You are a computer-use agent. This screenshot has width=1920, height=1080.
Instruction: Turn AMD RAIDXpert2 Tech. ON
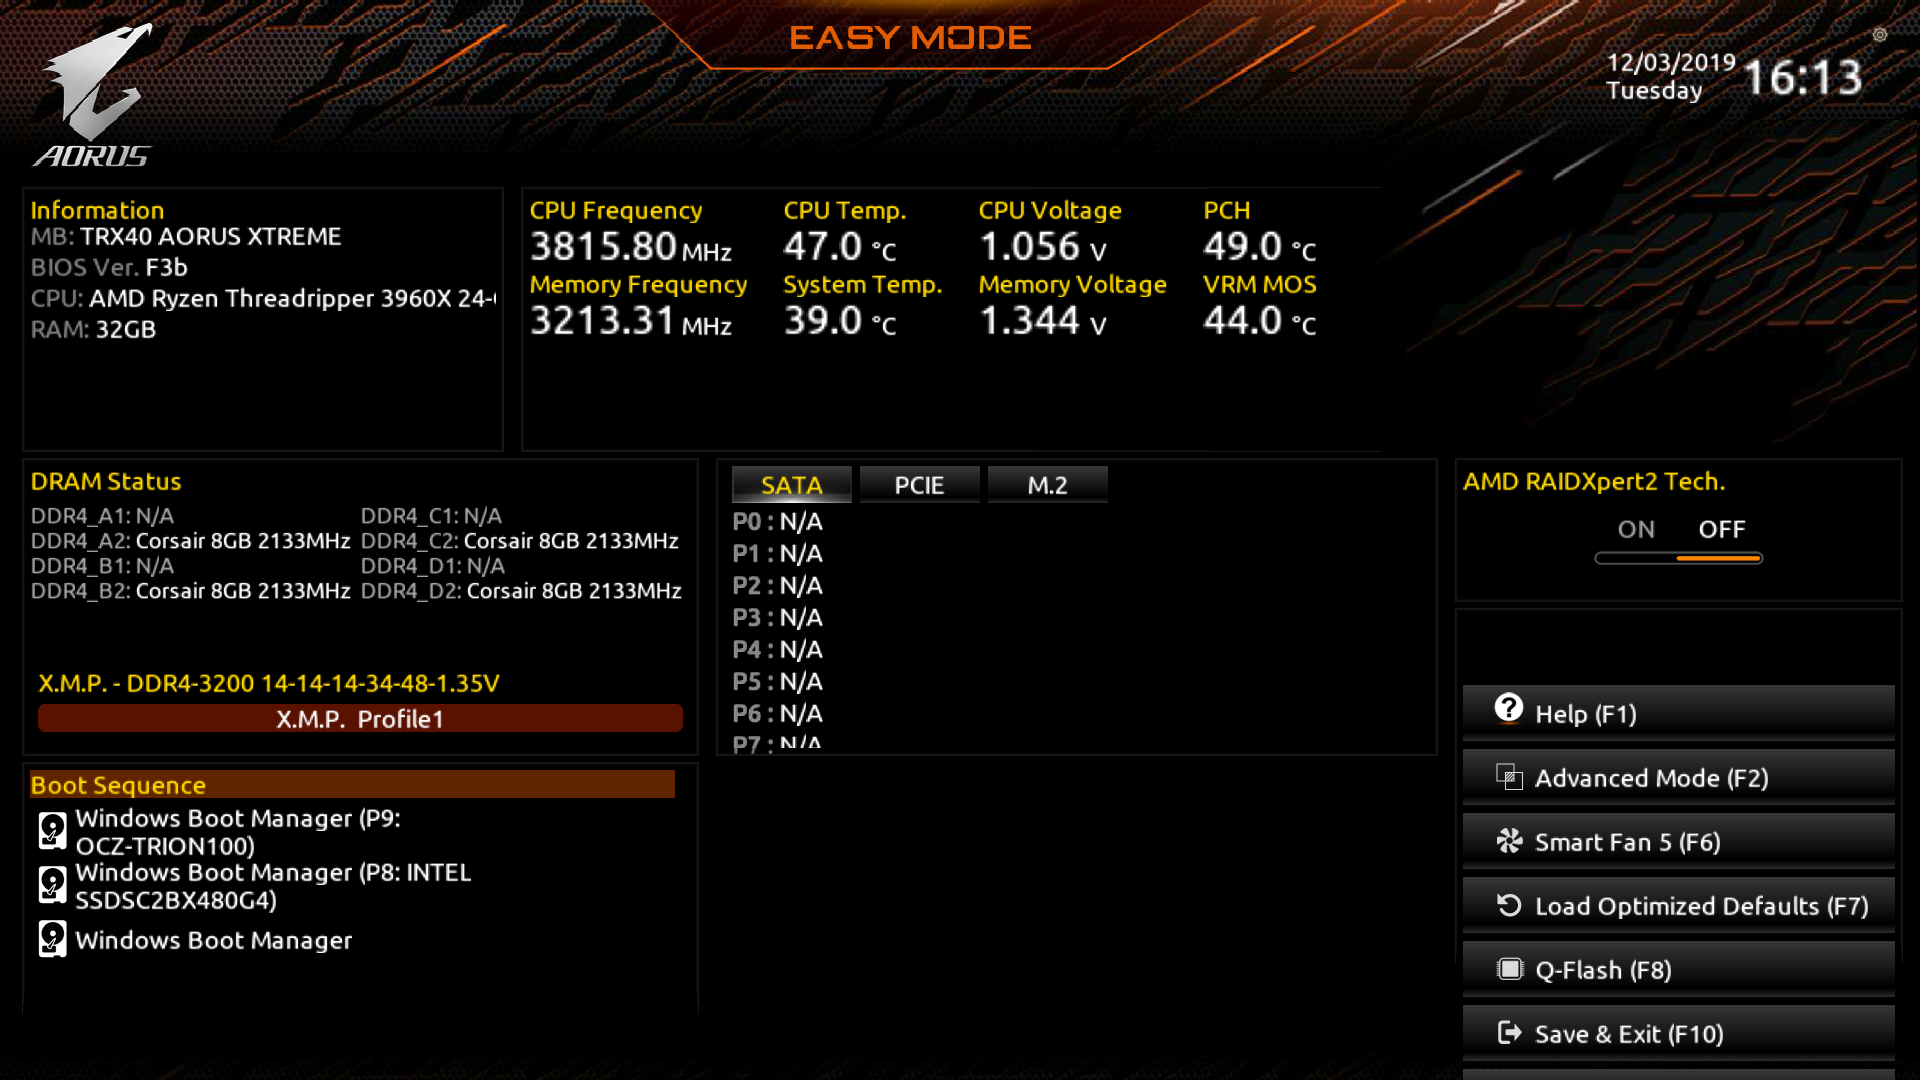(1636, 529)
